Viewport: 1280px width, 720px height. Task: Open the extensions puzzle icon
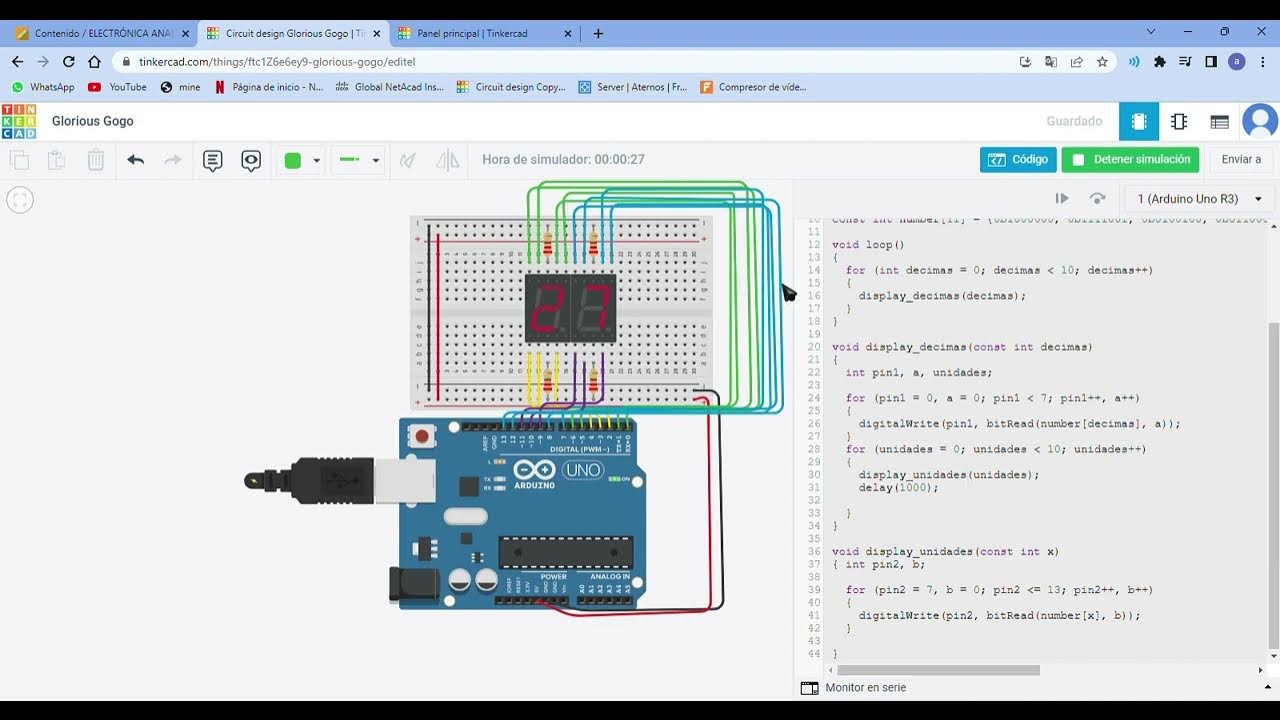pos(1160,62)
